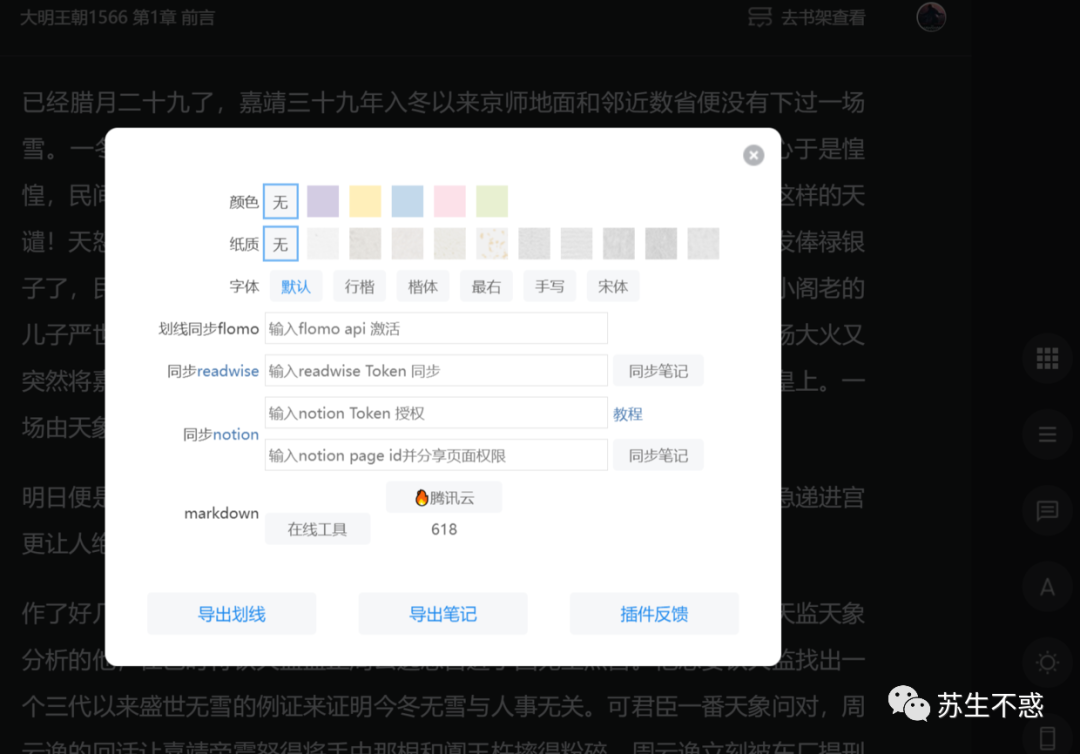
Task: Click the 导出笔记 button
Action: (443, 614)
